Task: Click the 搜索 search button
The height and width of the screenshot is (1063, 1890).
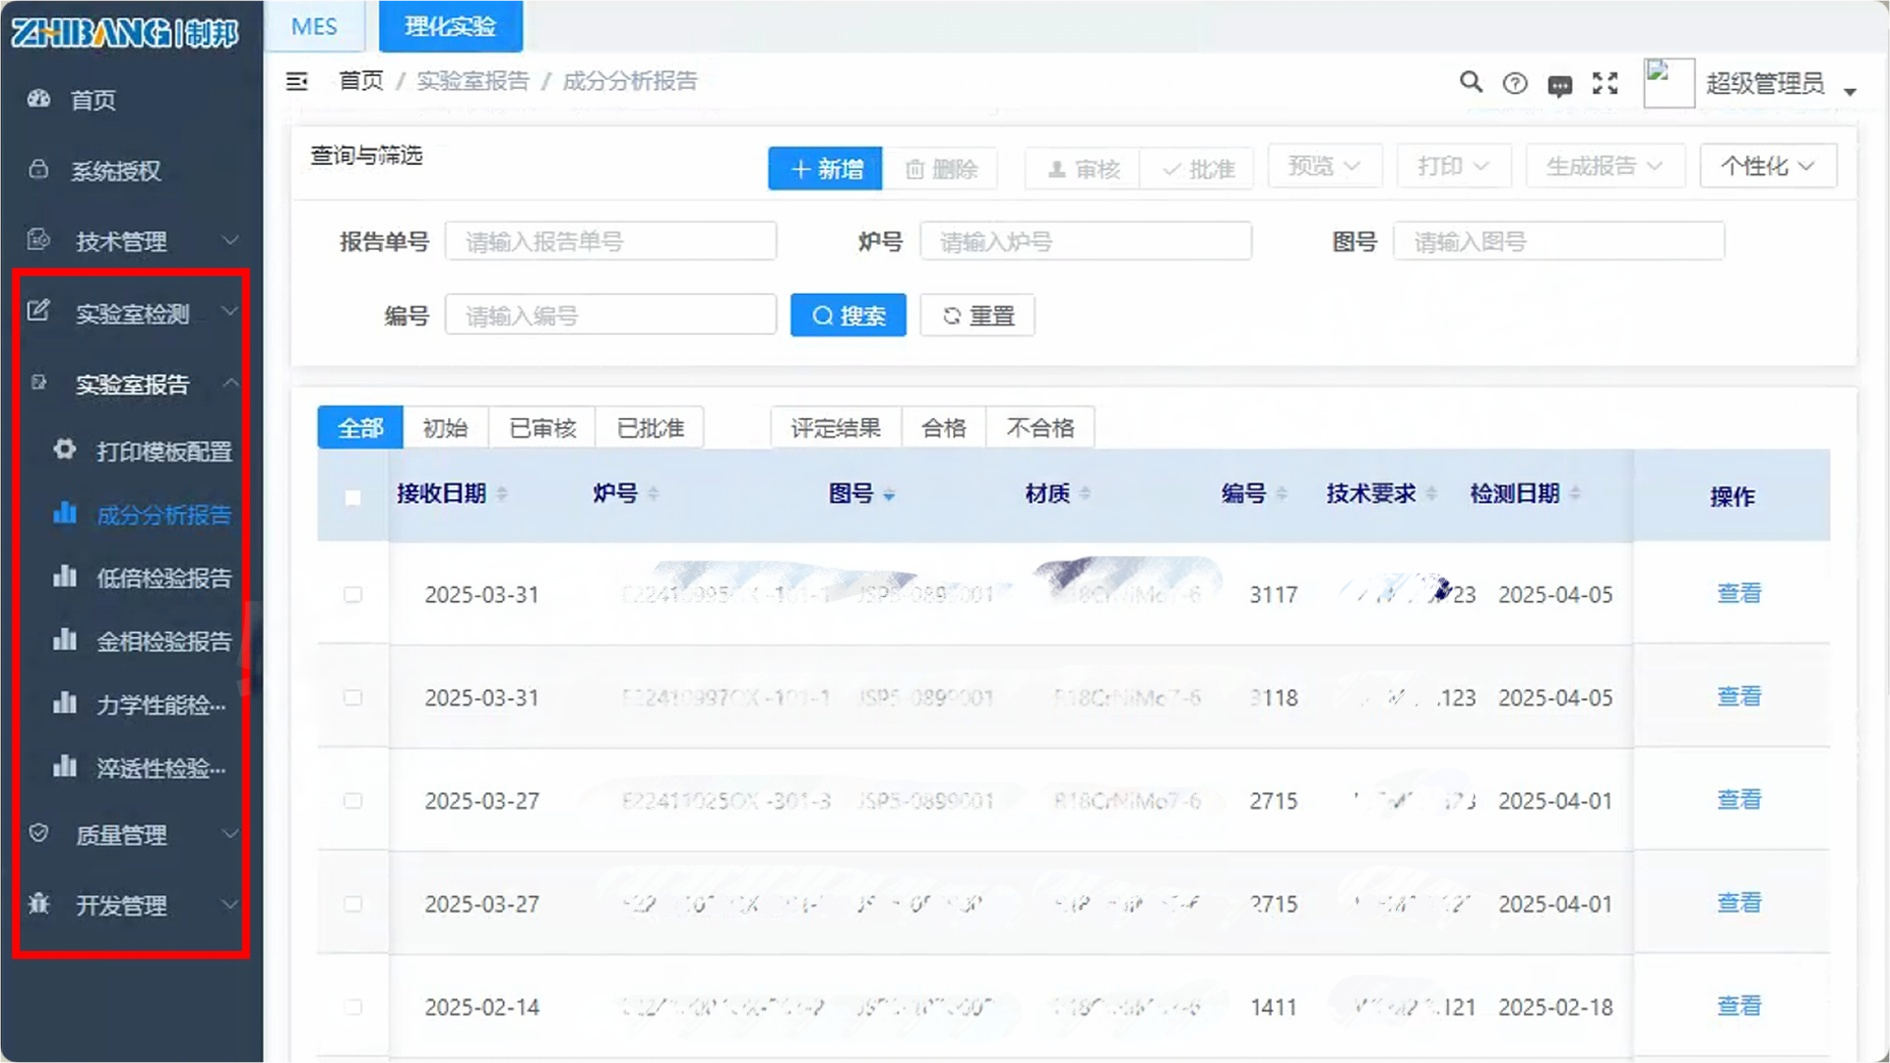Action: pyautogui.click(x=847, y=315)
